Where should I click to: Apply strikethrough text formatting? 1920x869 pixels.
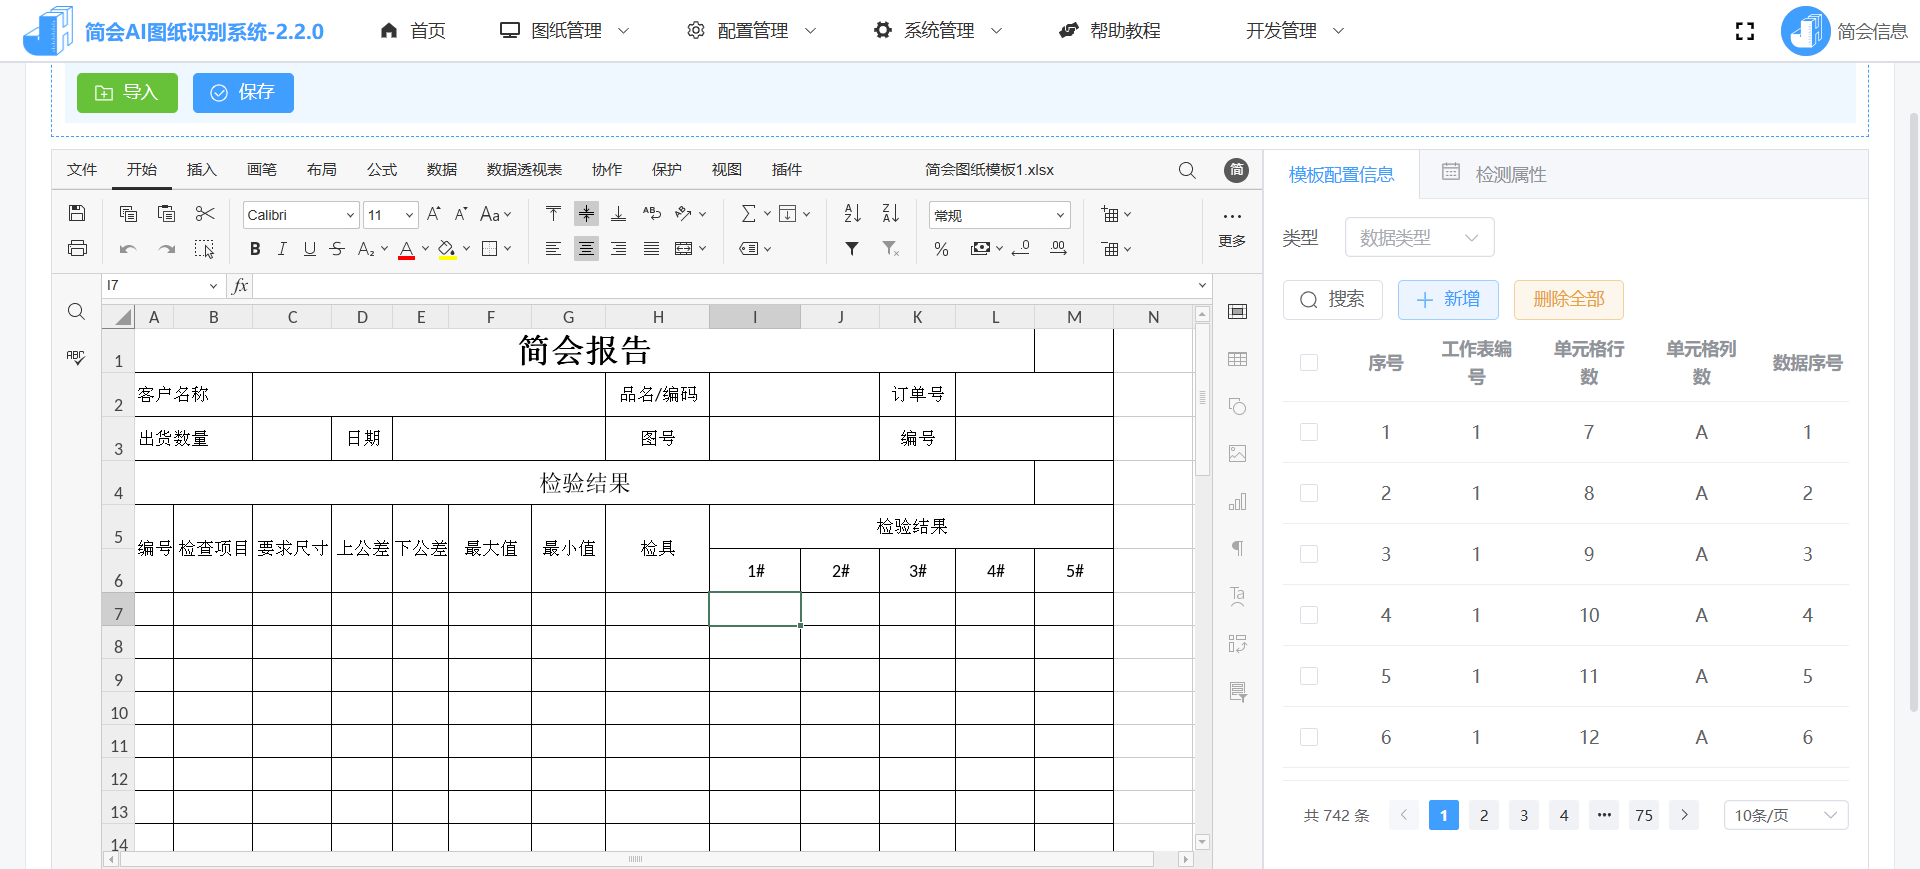pos(337,249)
